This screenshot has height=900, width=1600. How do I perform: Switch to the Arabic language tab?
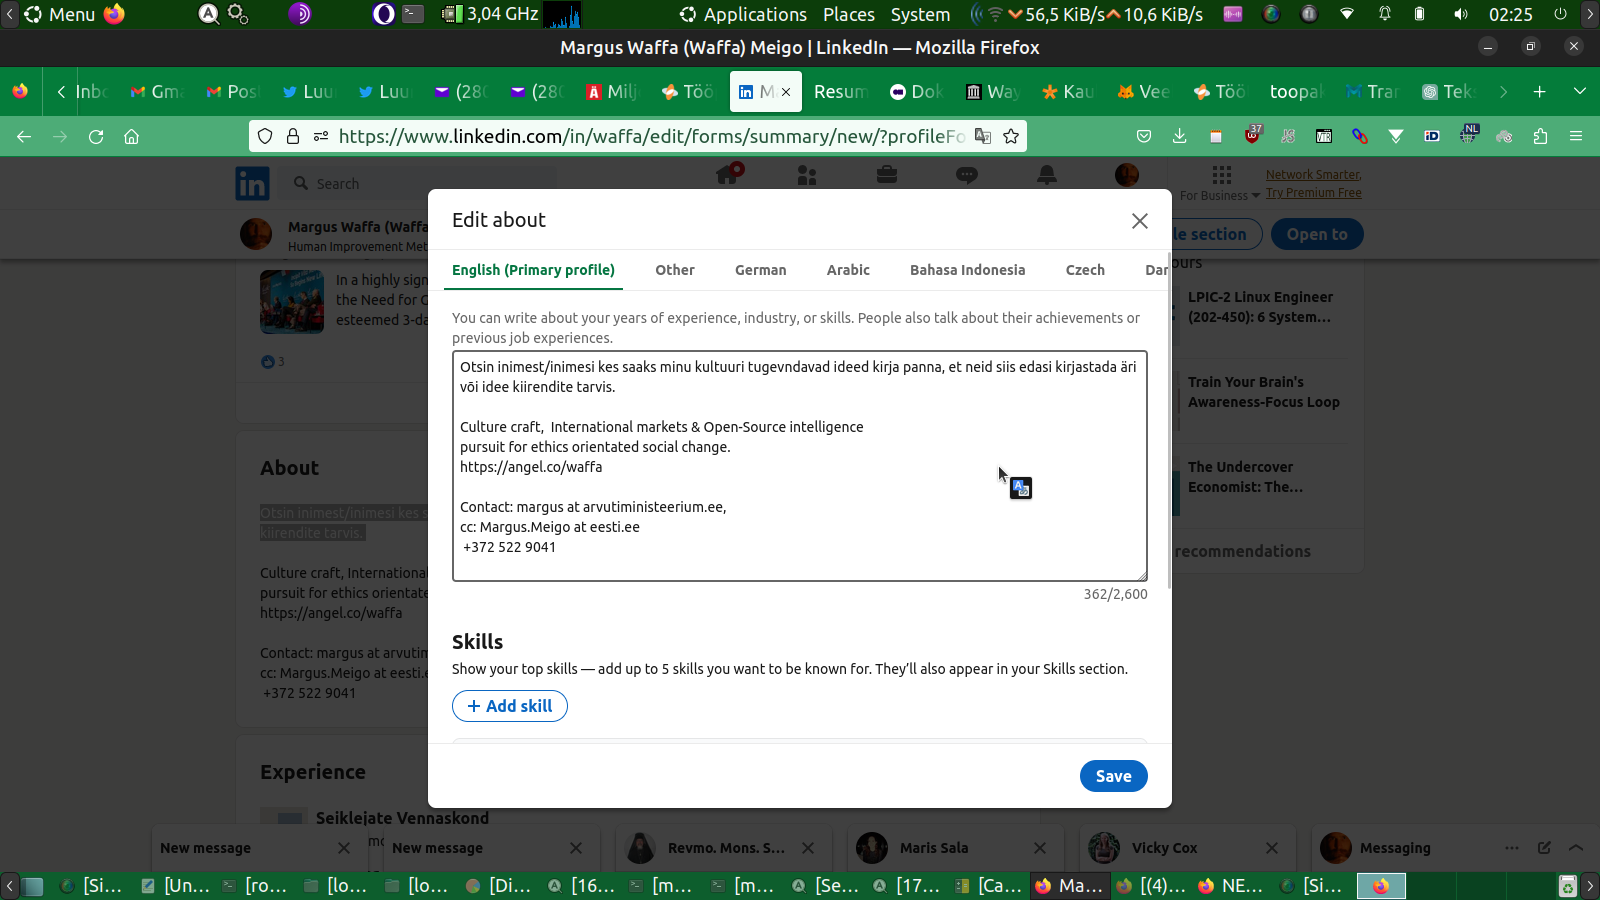click(x=848, y=270)
